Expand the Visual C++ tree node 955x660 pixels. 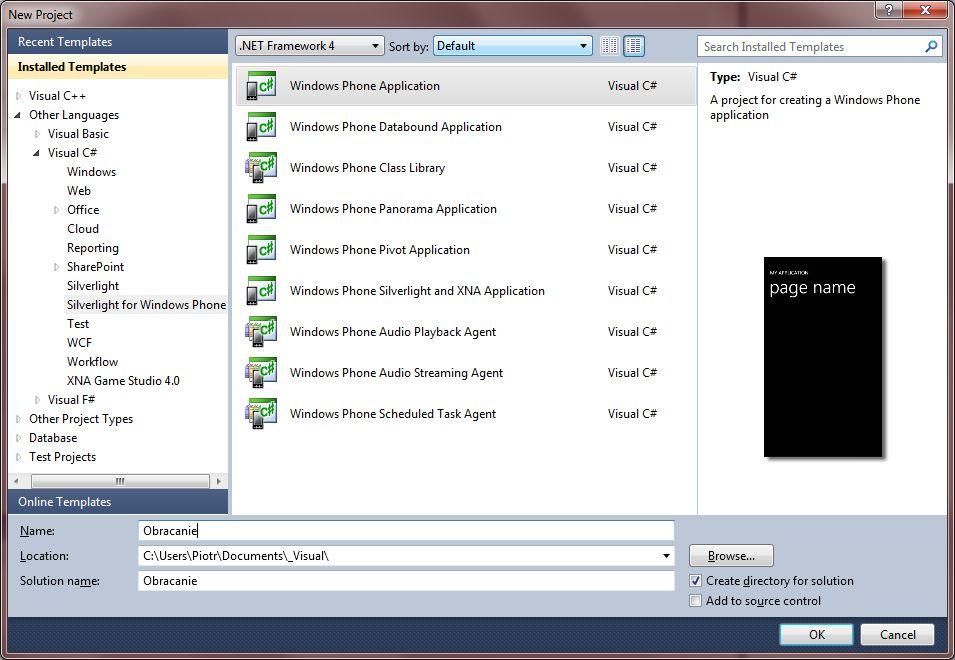[18, 96]
